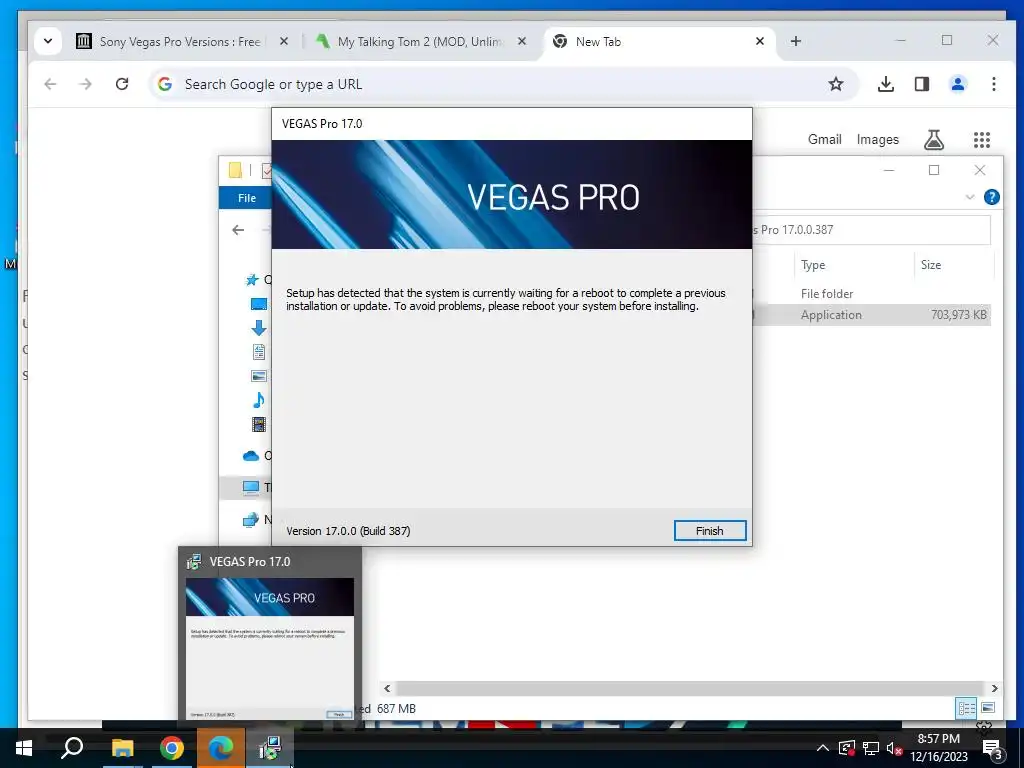Sort by Type column in File Explorer

coord(813,265)
